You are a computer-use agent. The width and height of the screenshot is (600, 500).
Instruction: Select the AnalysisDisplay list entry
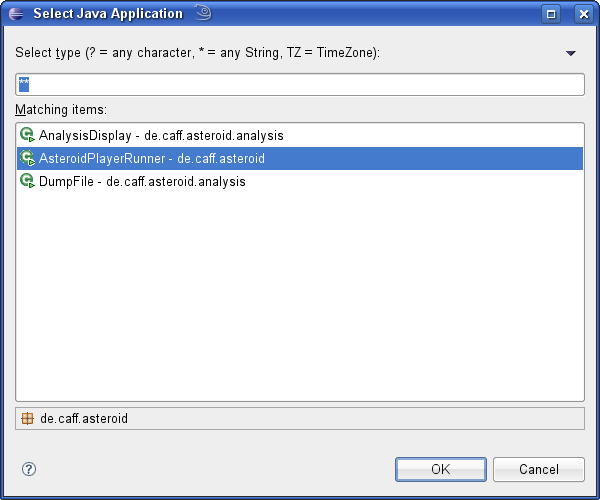point(300,135)
